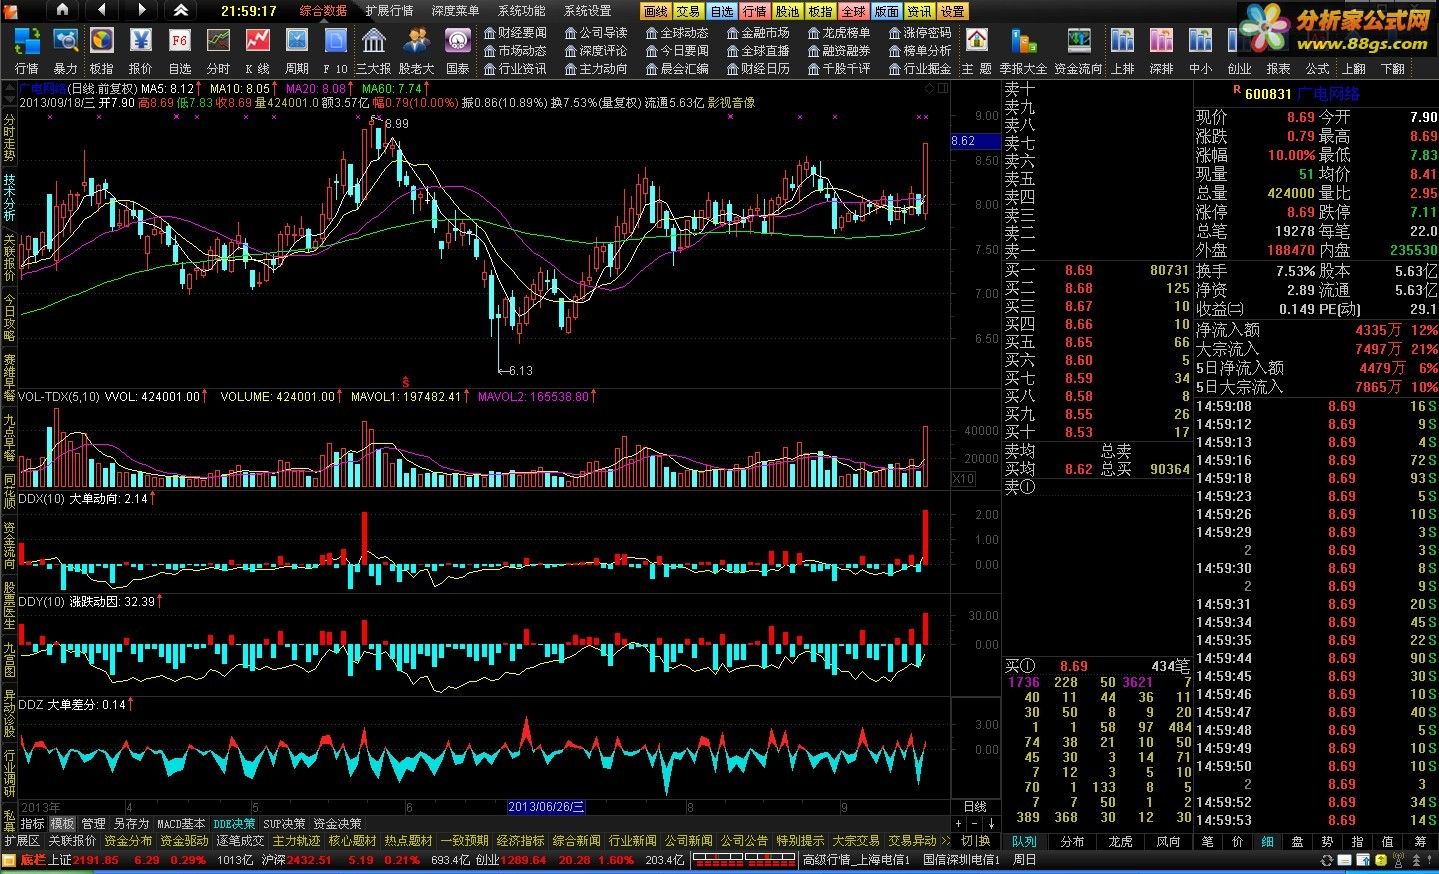The height and width of the screenshot is (874, 1439).
Task: Open the 周期 period icon
Action: coord(297,51)
